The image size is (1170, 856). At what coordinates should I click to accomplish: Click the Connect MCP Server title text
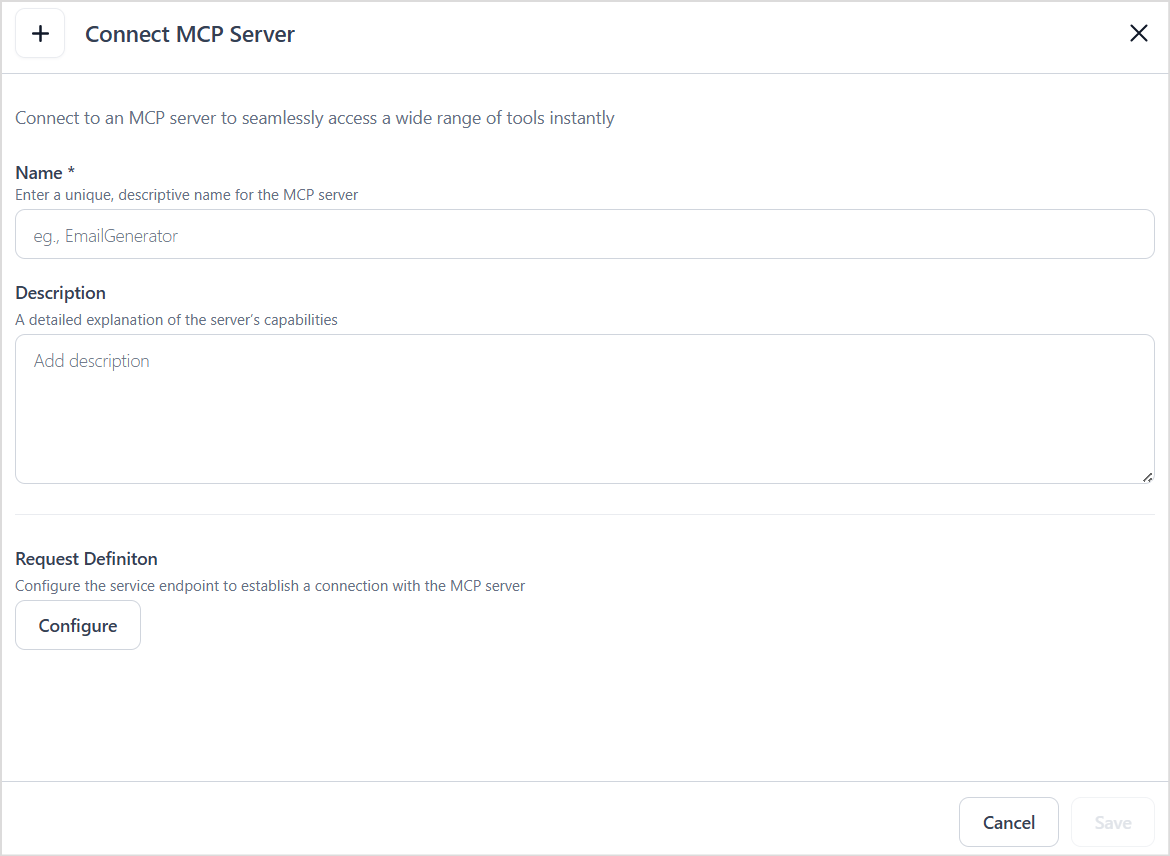190,33
